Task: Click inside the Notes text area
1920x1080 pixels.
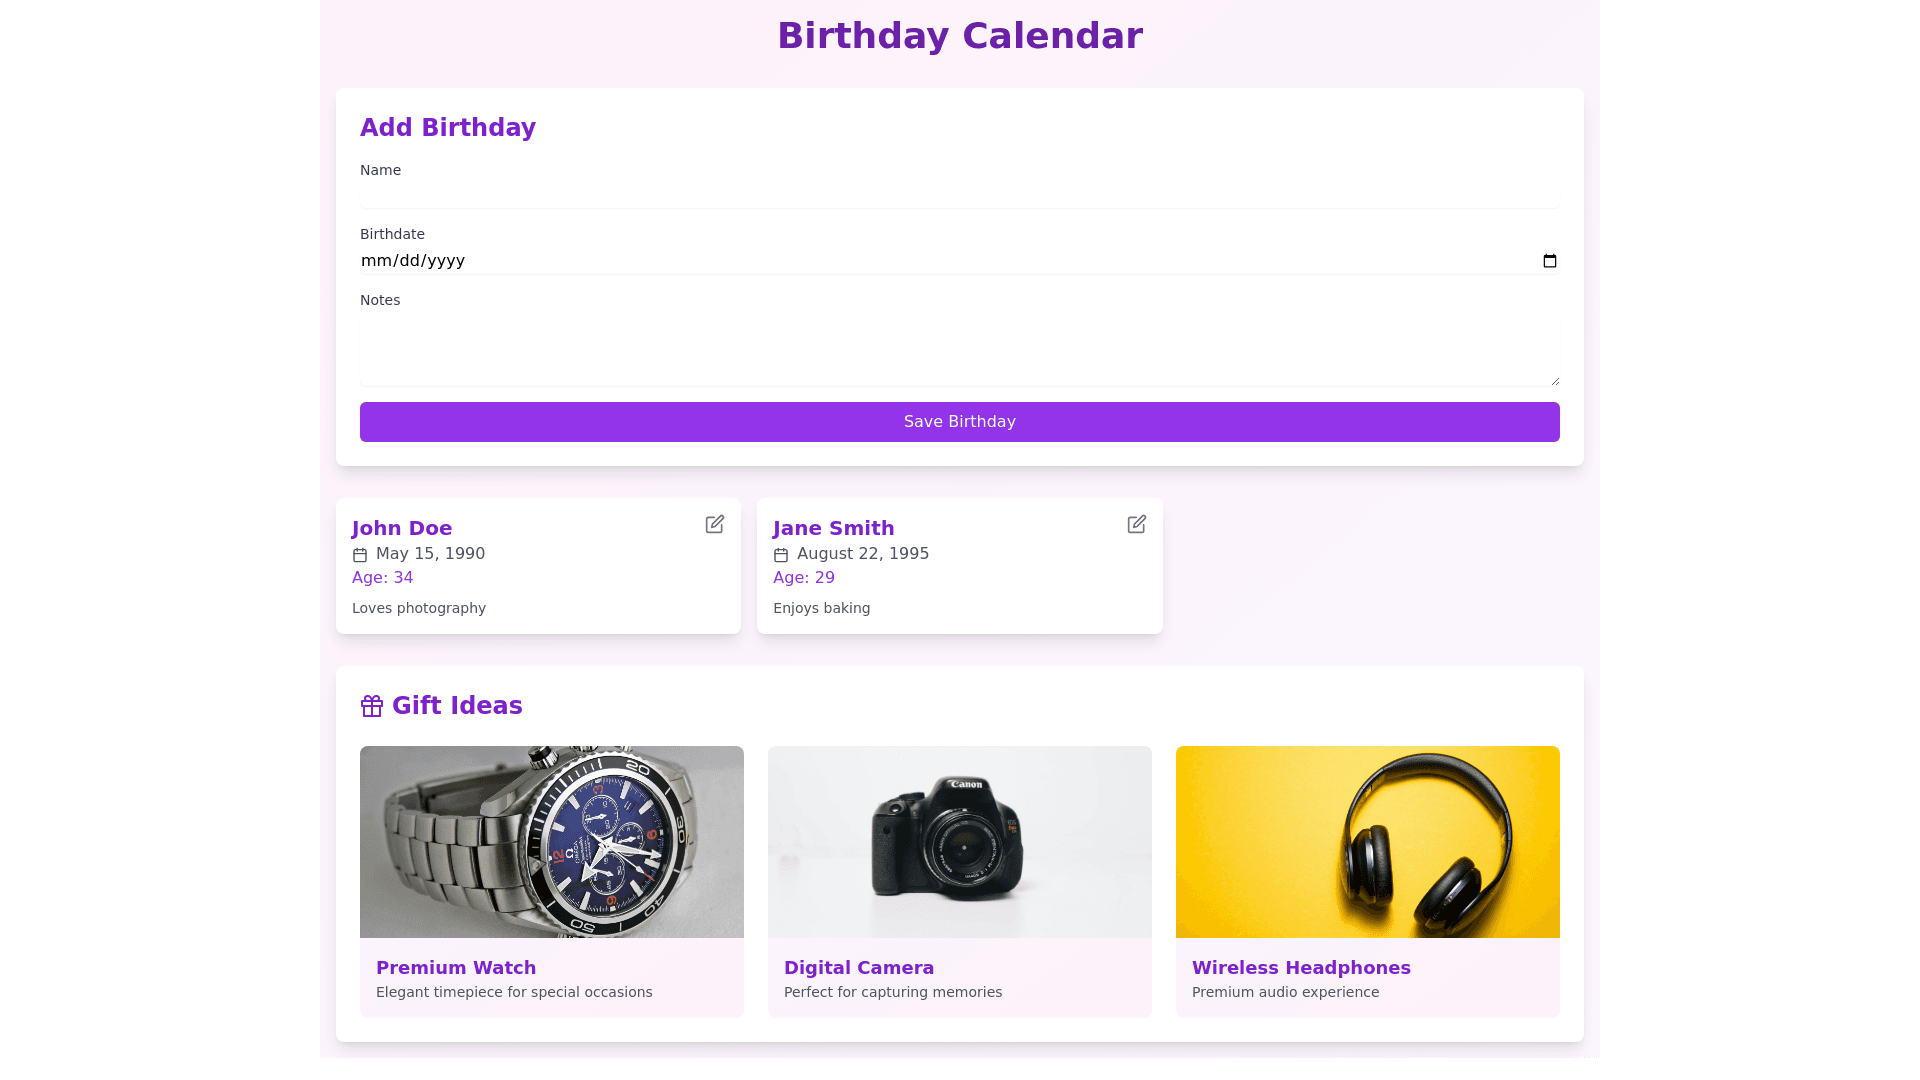Action: [959, 350]
